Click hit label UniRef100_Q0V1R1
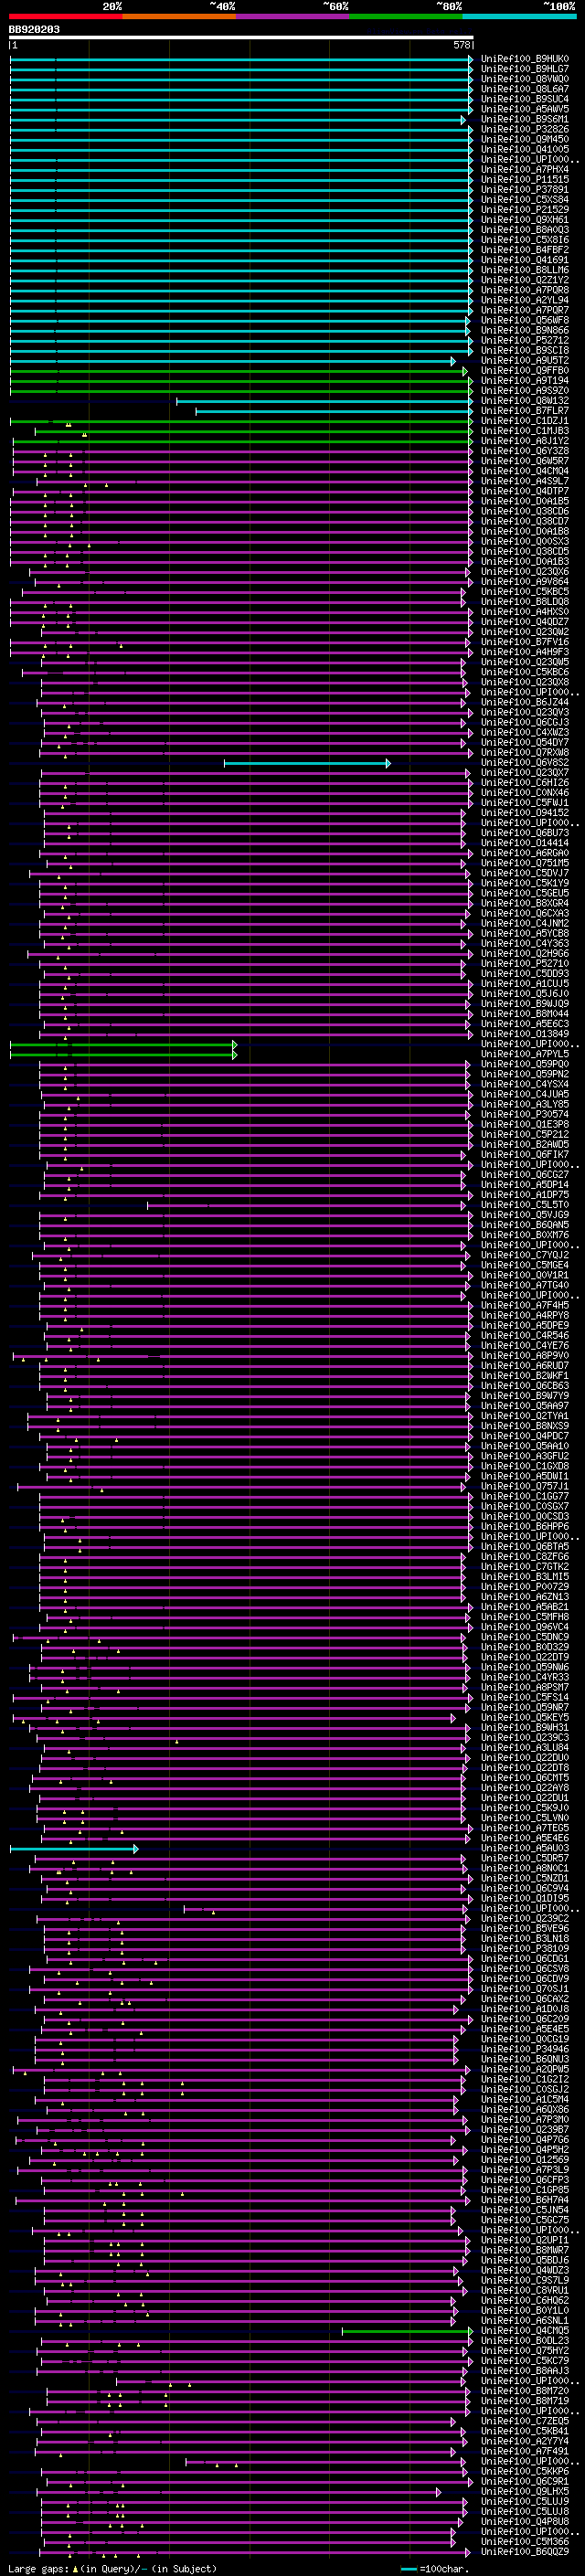 525,1276
